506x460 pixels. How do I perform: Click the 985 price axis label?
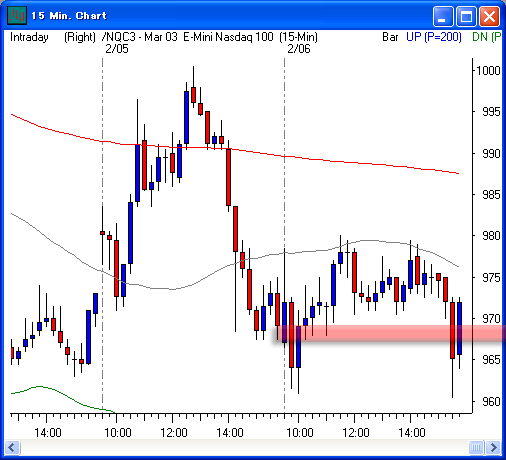pyautogui.click(x=491, y=195)
